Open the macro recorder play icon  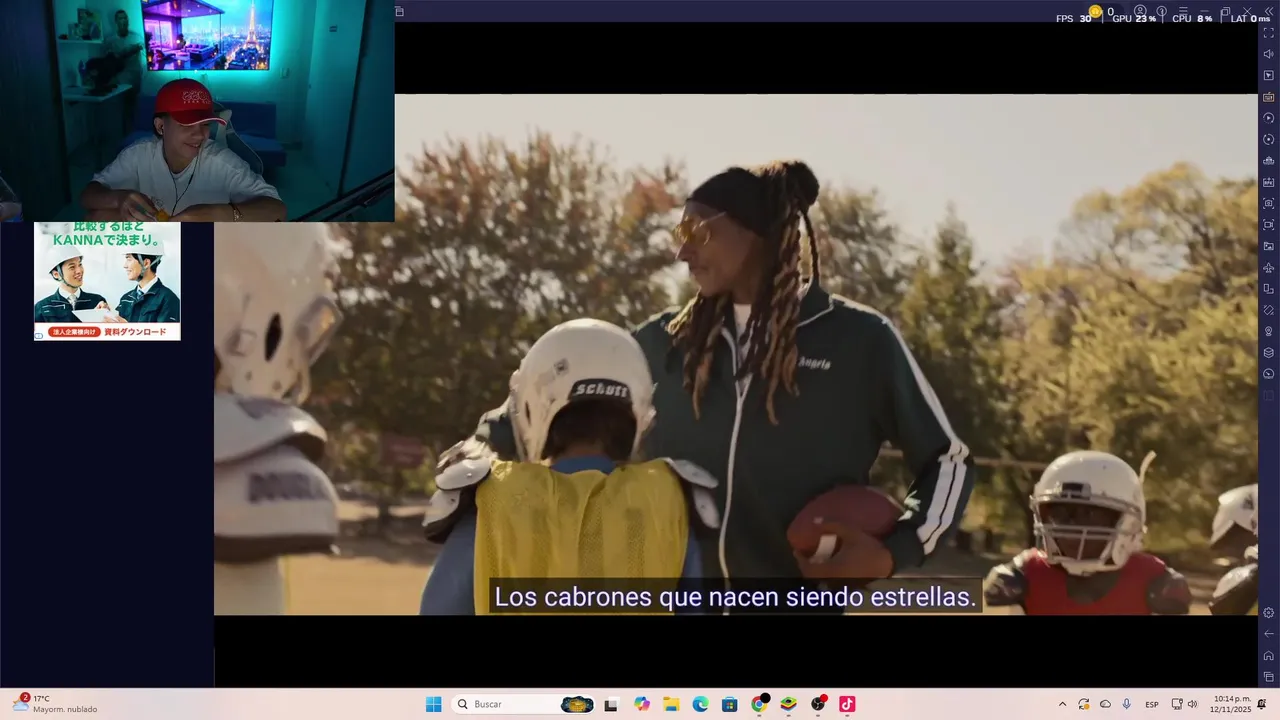point(1269,118)
